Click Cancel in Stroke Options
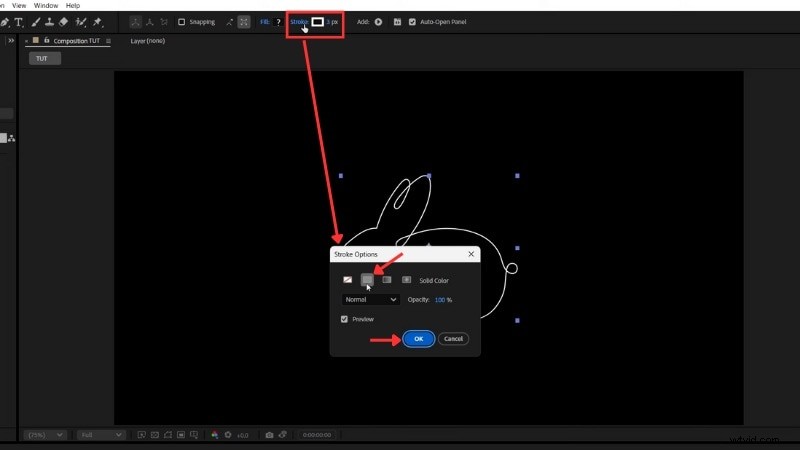Image resolution: width=800 pixels, height=450 pixels. tap(453, 339)
